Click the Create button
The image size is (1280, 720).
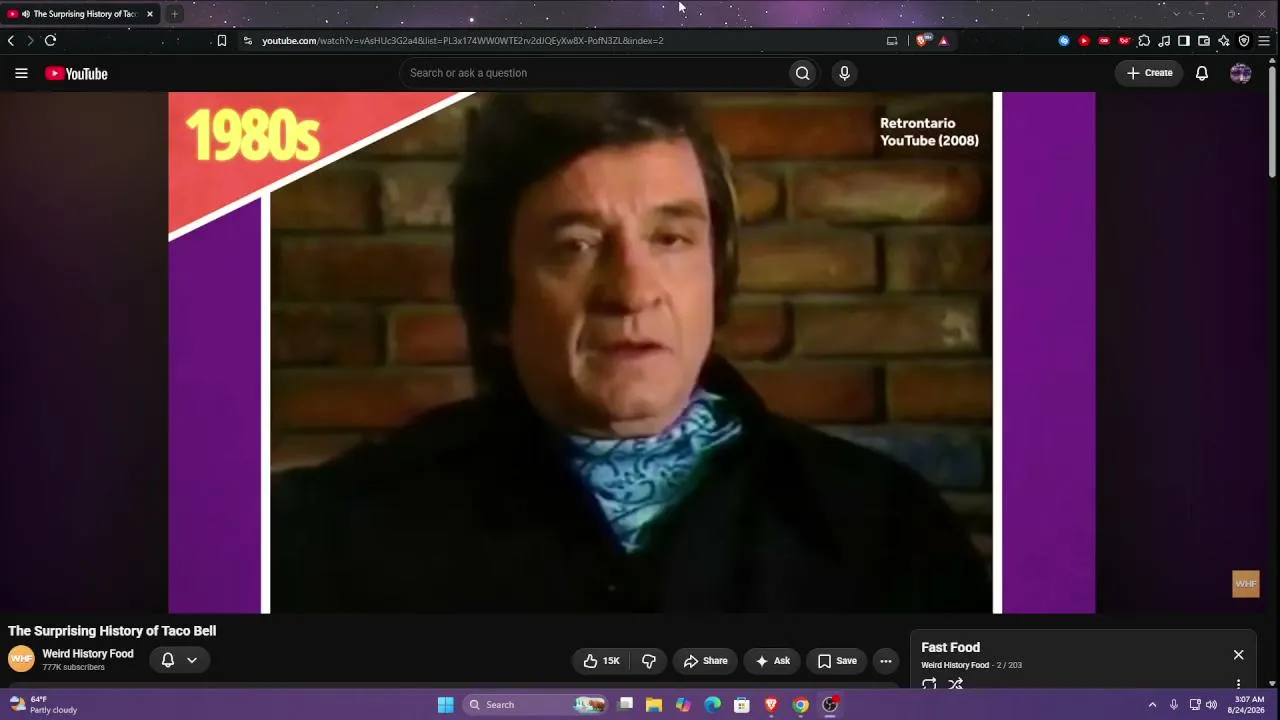[x=1149, y=73]
